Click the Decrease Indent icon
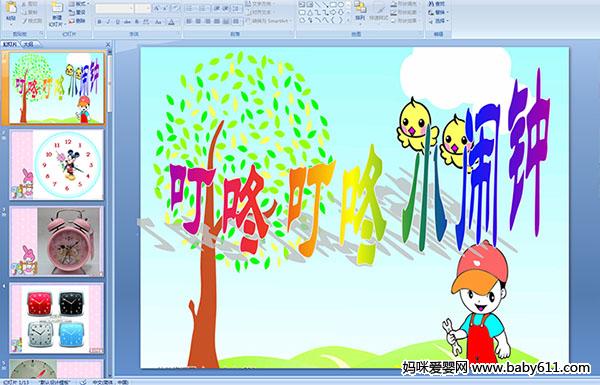The height and width of the screenshot is (385, 600). [x=217, y=8]
